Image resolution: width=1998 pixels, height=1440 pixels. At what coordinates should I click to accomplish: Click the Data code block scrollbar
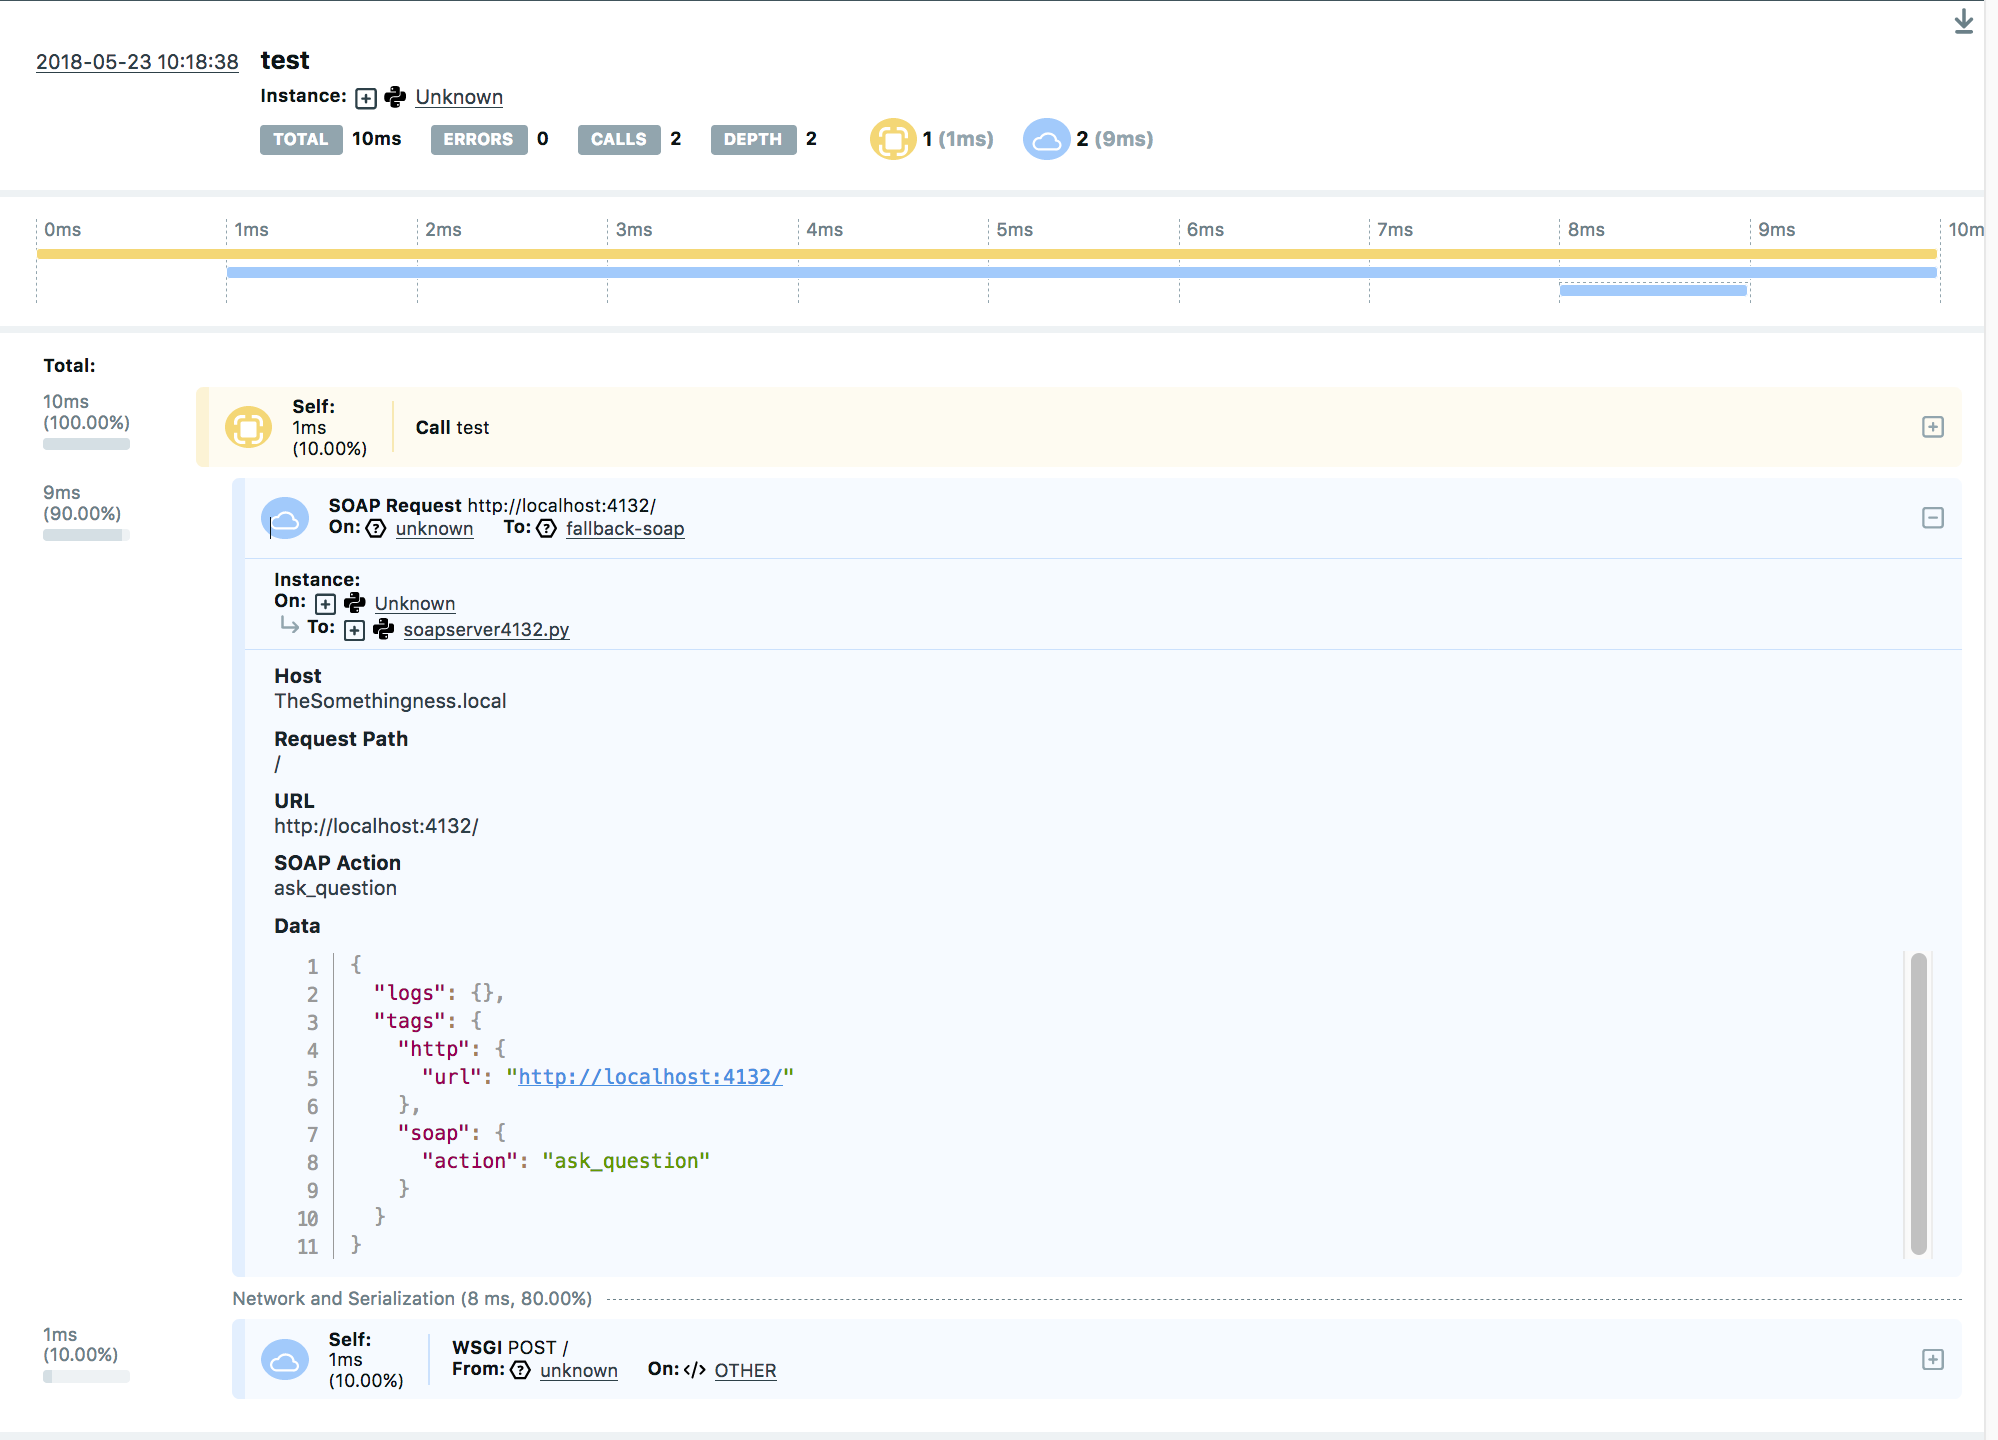(1918, 1103)
